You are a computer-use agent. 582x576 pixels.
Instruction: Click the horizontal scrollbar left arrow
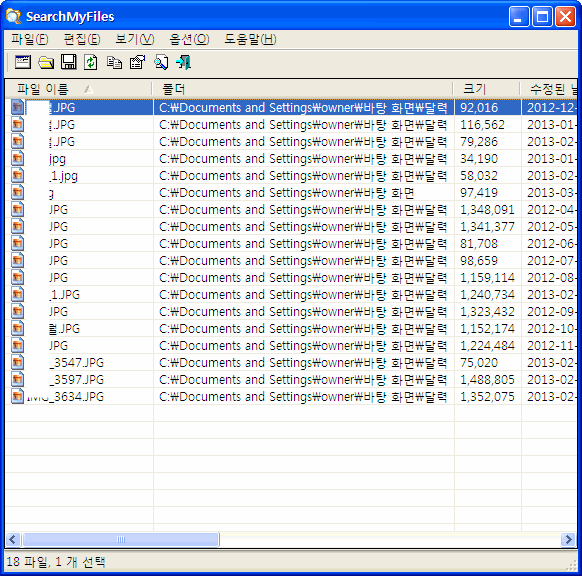tap(13, 539)
